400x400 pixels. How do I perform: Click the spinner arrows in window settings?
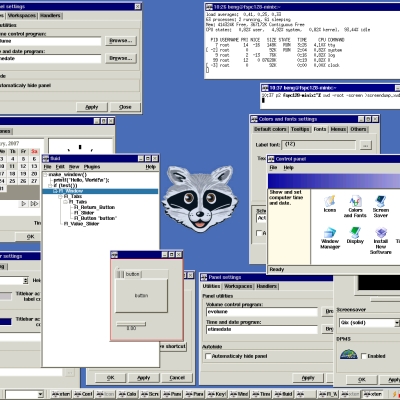tap(26, 281)
